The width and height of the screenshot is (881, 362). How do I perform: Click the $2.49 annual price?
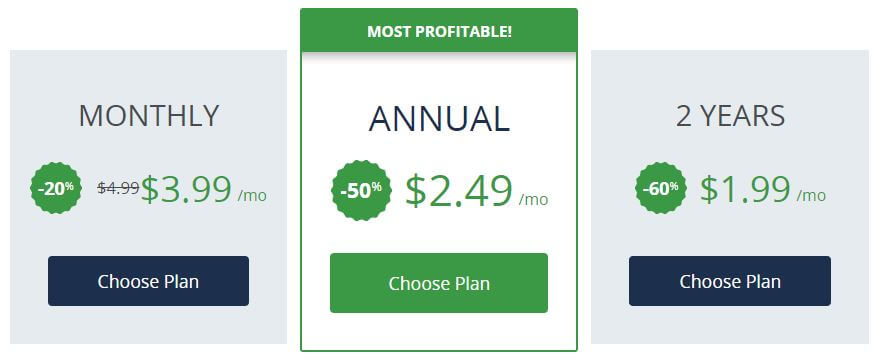tap(459, 191)
